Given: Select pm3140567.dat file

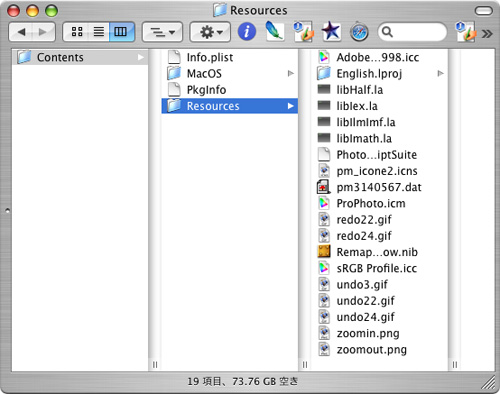Looking at the screenshot, I should click(x=380, y=187).
